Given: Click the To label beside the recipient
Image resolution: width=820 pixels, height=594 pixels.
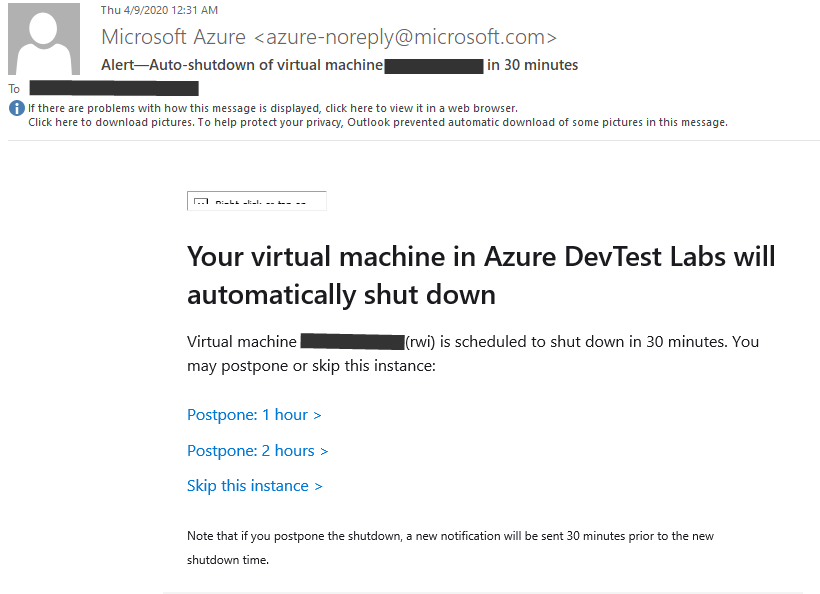Looking at the screenshot, I should 14,89.
